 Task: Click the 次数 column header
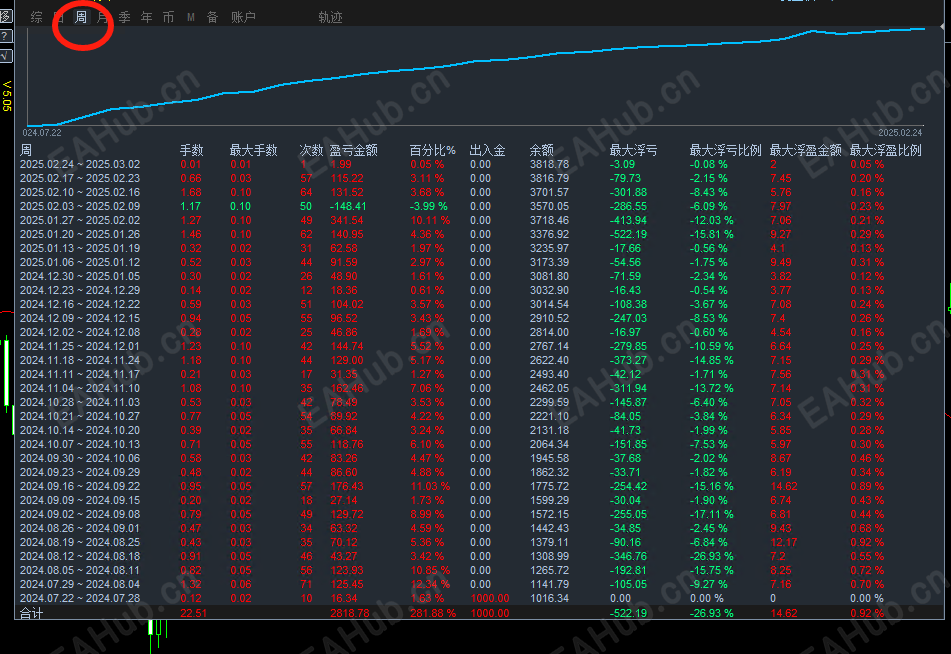pyautogui.click(x=311, y=150)
